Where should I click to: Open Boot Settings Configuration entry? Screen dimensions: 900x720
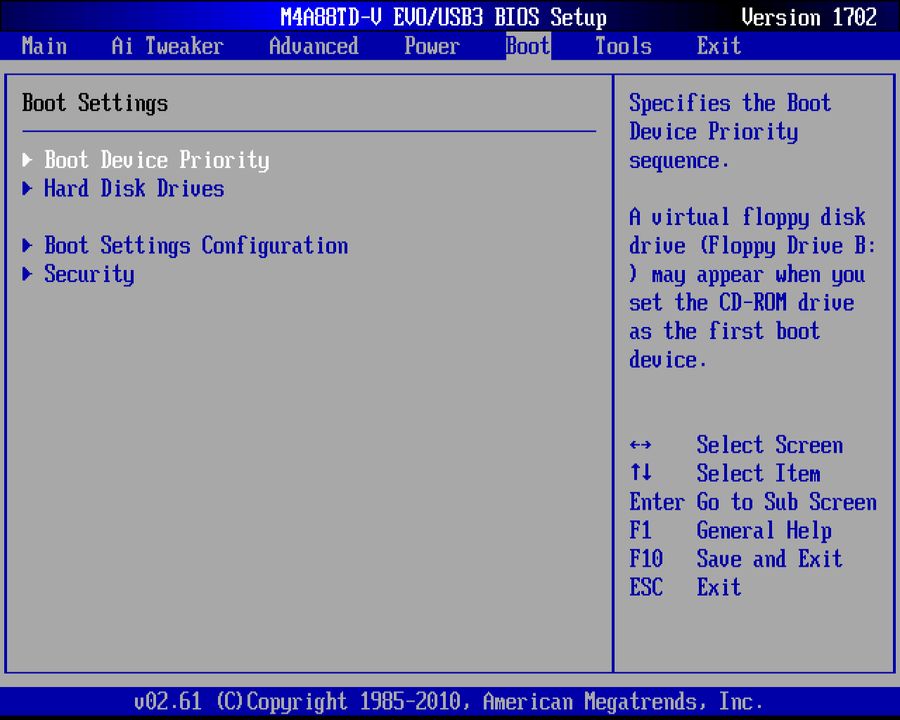196,245
